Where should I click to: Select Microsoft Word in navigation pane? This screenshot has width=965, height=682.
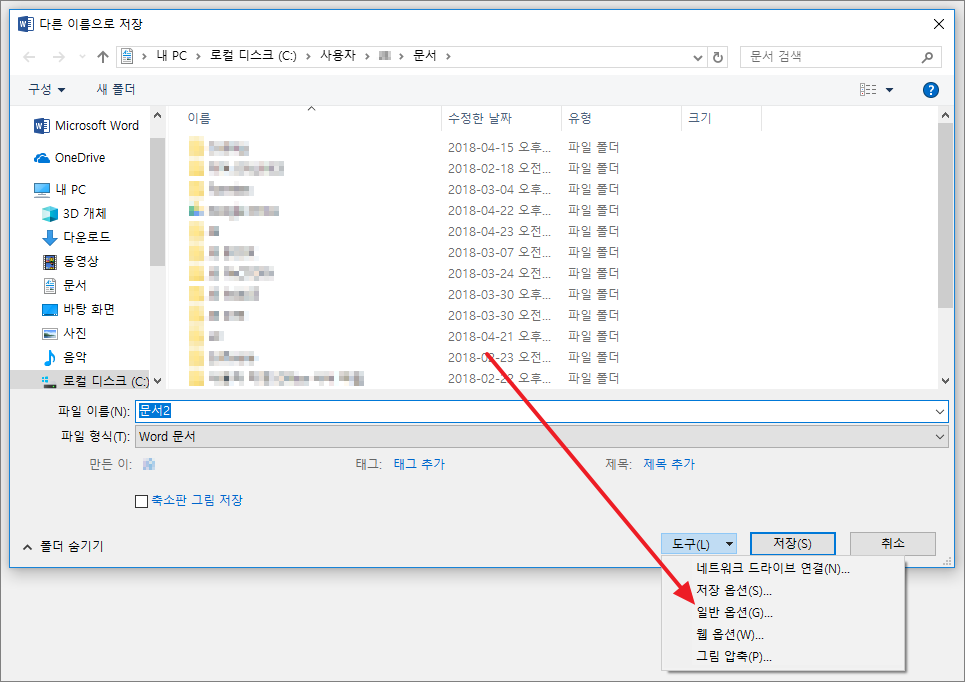point(86,126)
